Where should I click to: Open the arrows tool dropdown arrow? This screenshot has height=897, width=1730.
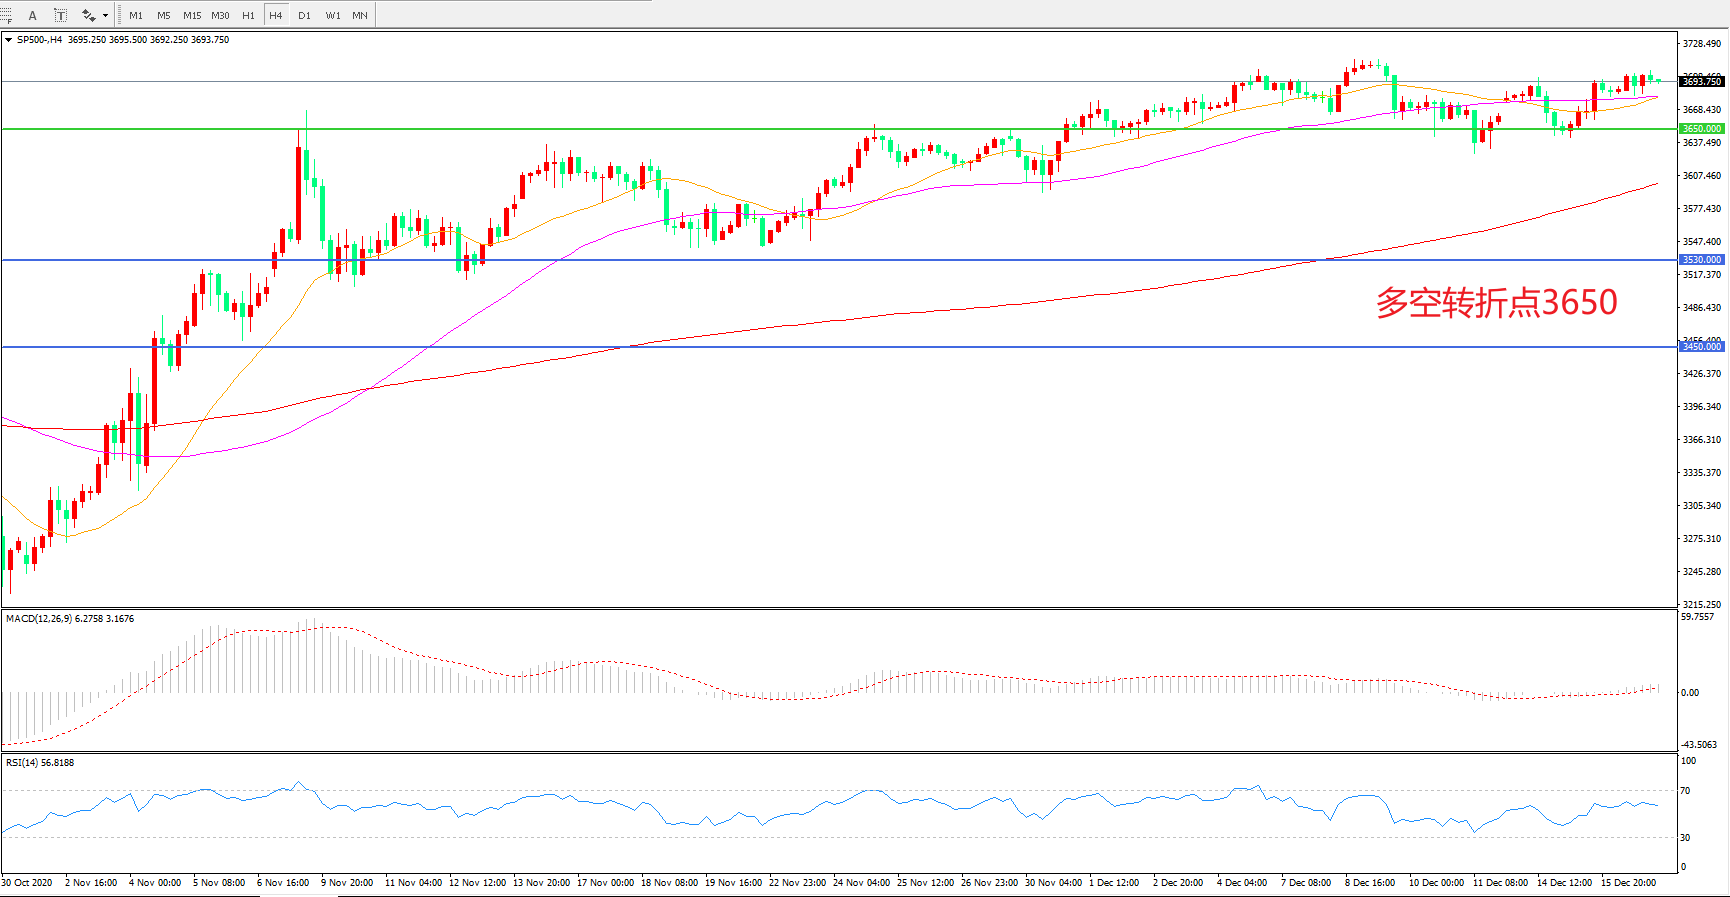105,15
